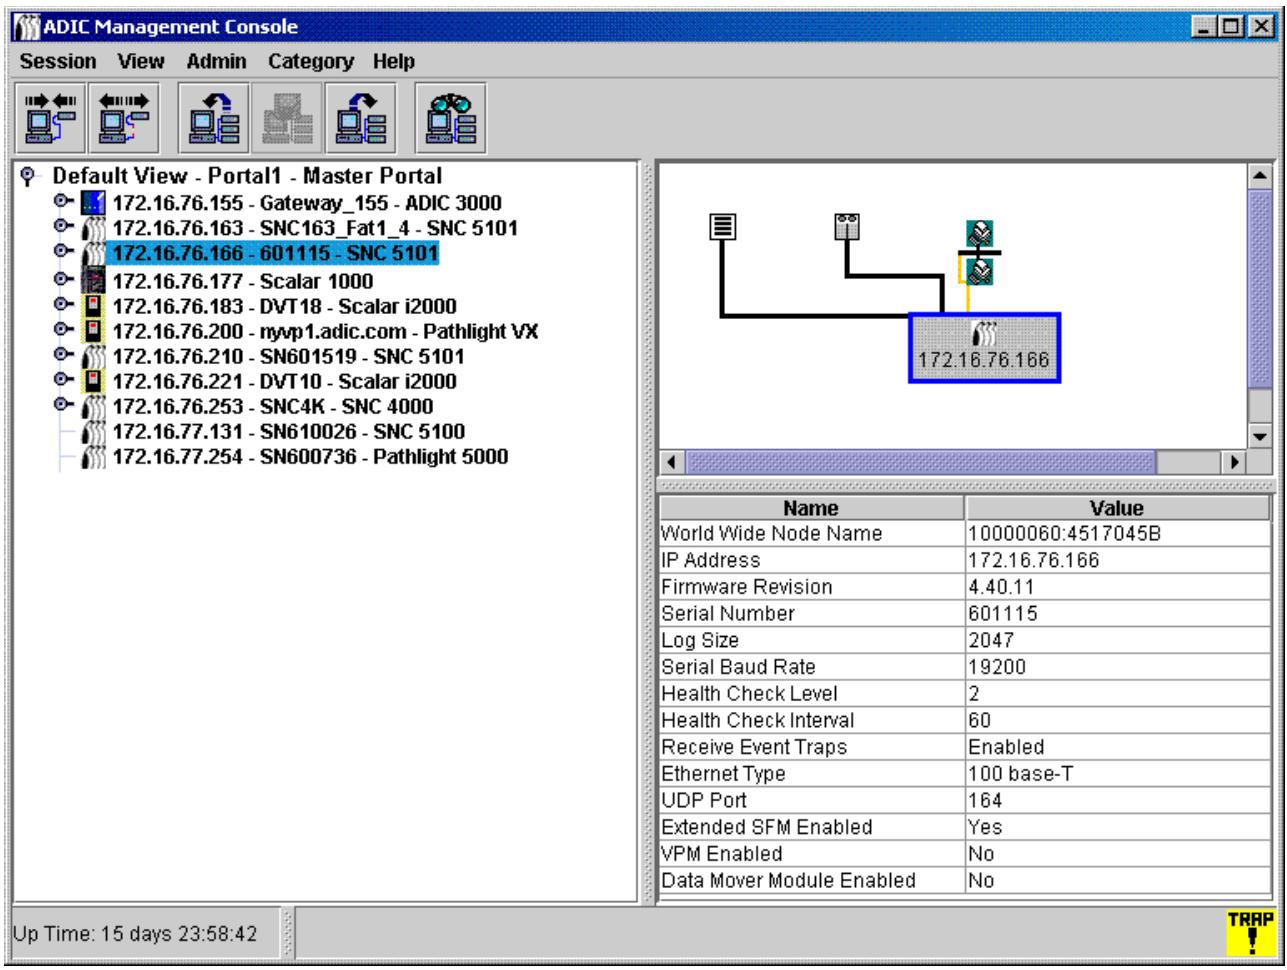Click the DVT10 Scalar i2000 icon

pos(92,381)
